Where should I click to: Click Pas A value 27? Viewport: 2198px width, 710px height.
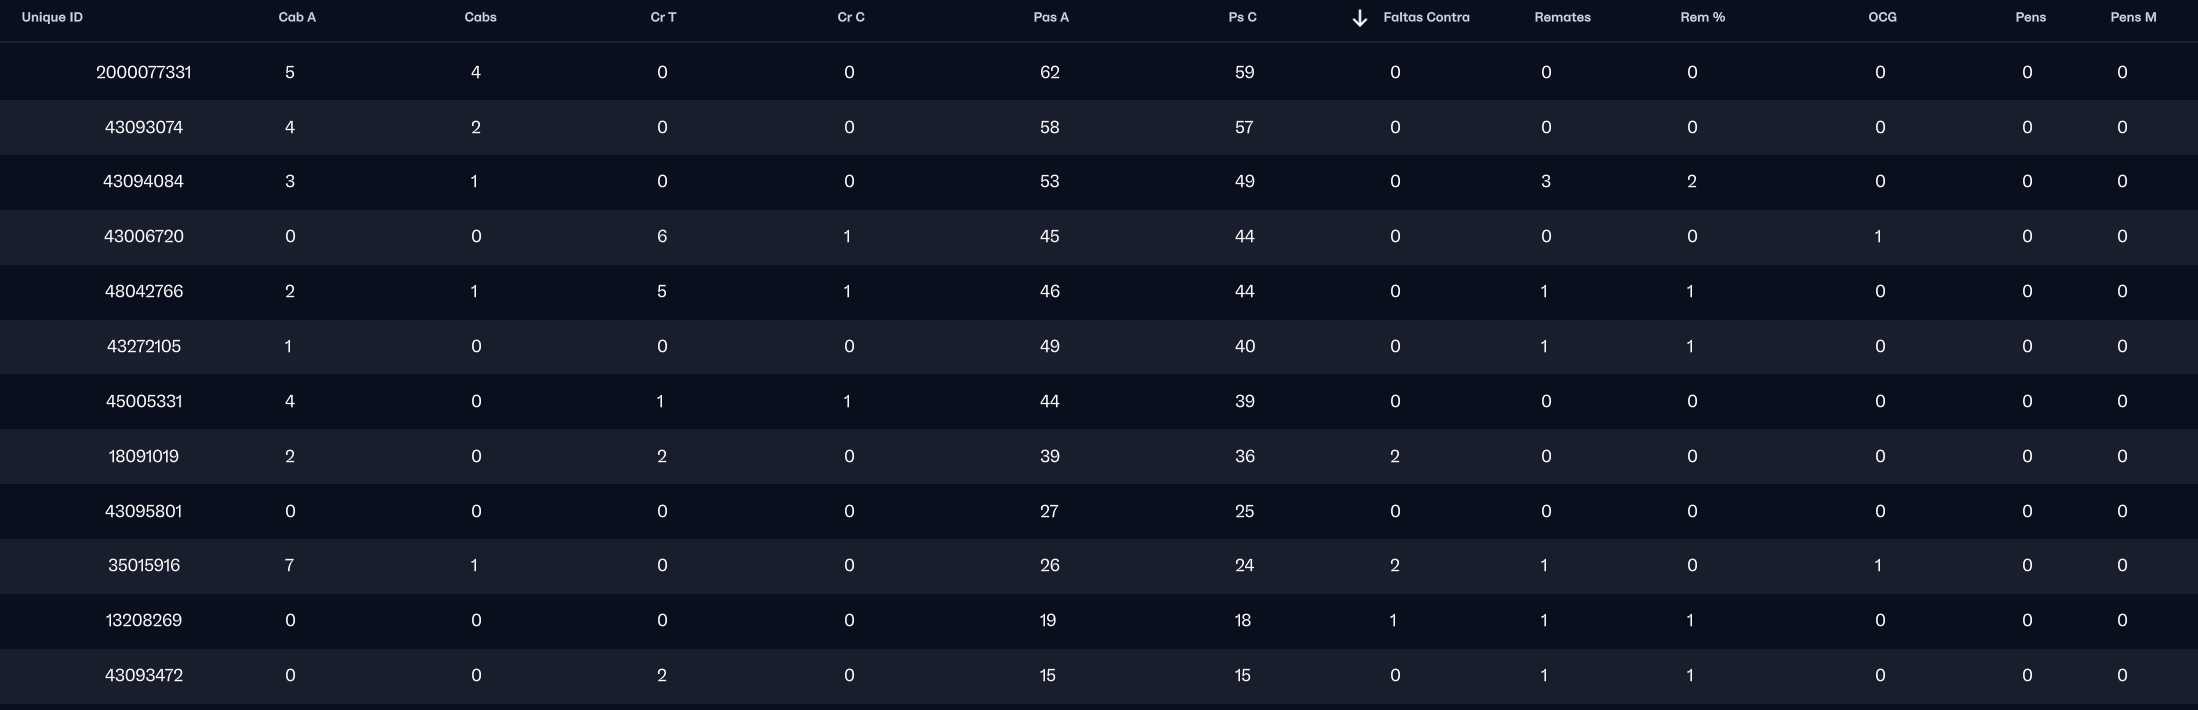[1049, 512]
